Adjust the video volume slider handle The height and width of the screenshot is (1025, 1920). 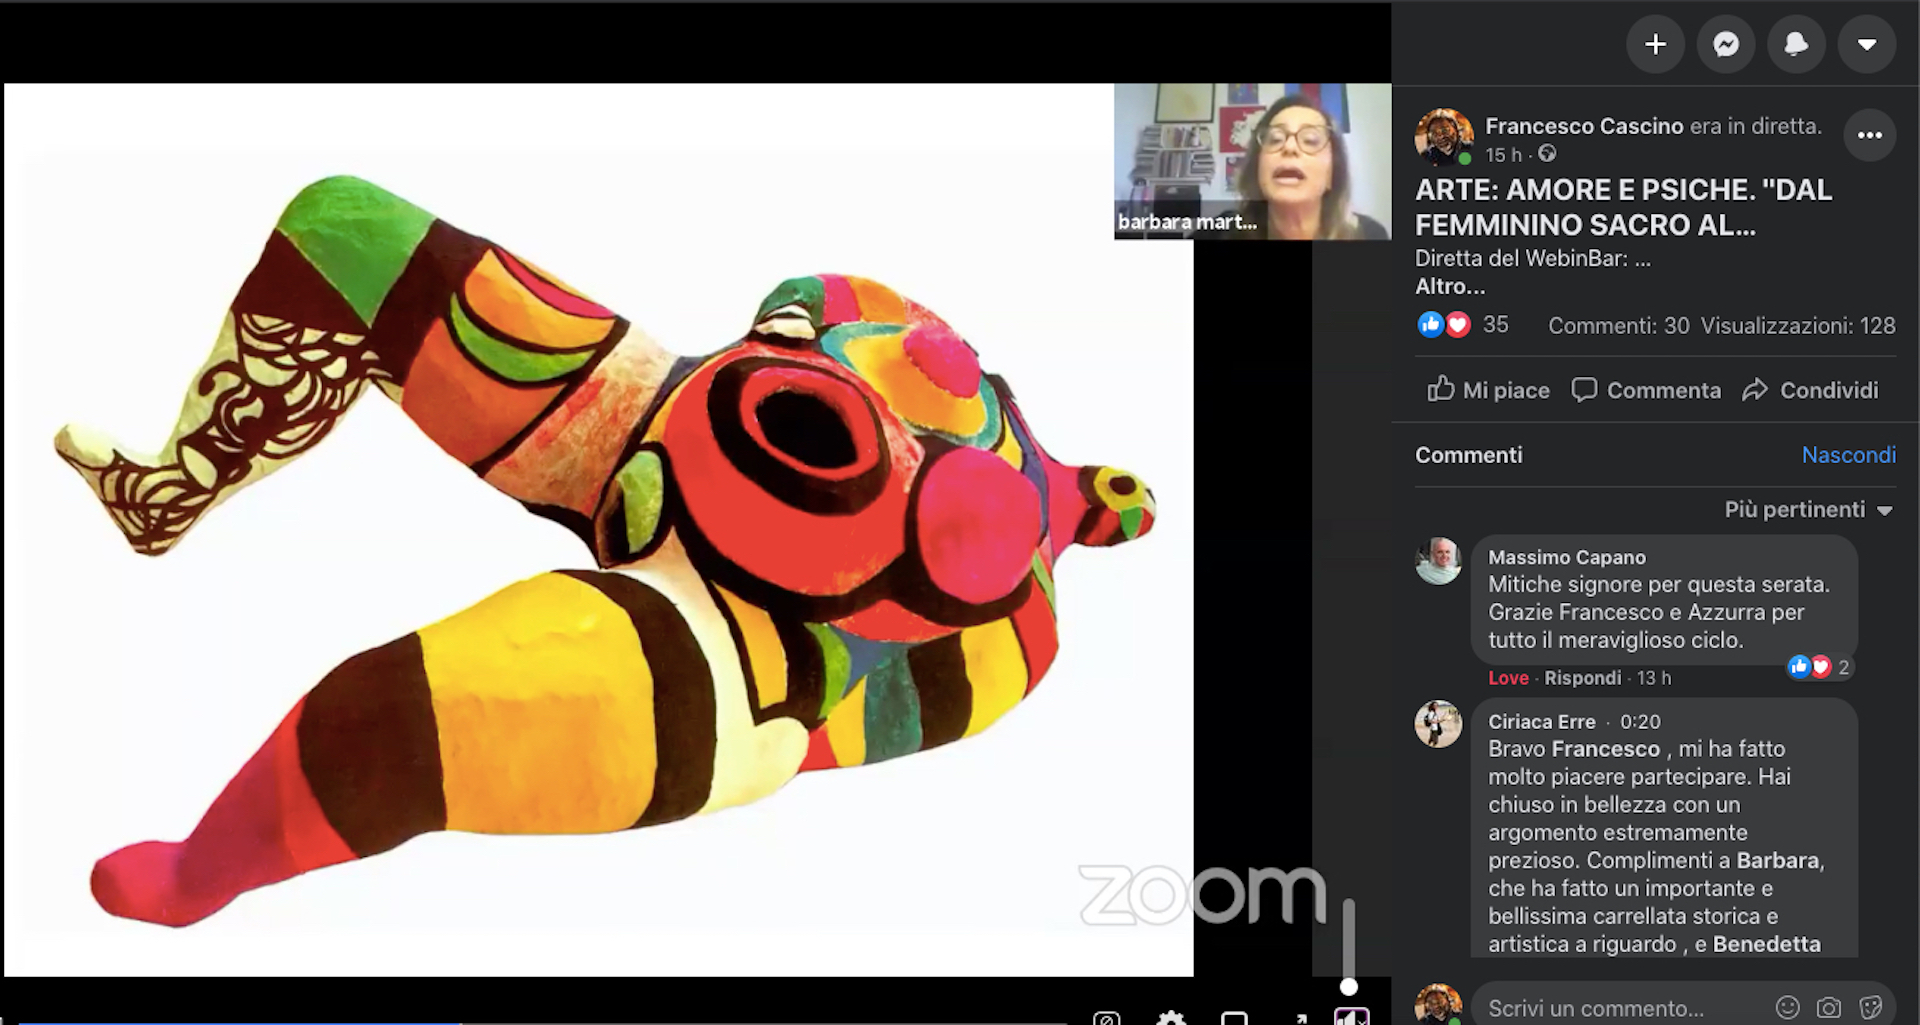(x=1348, y=987)
